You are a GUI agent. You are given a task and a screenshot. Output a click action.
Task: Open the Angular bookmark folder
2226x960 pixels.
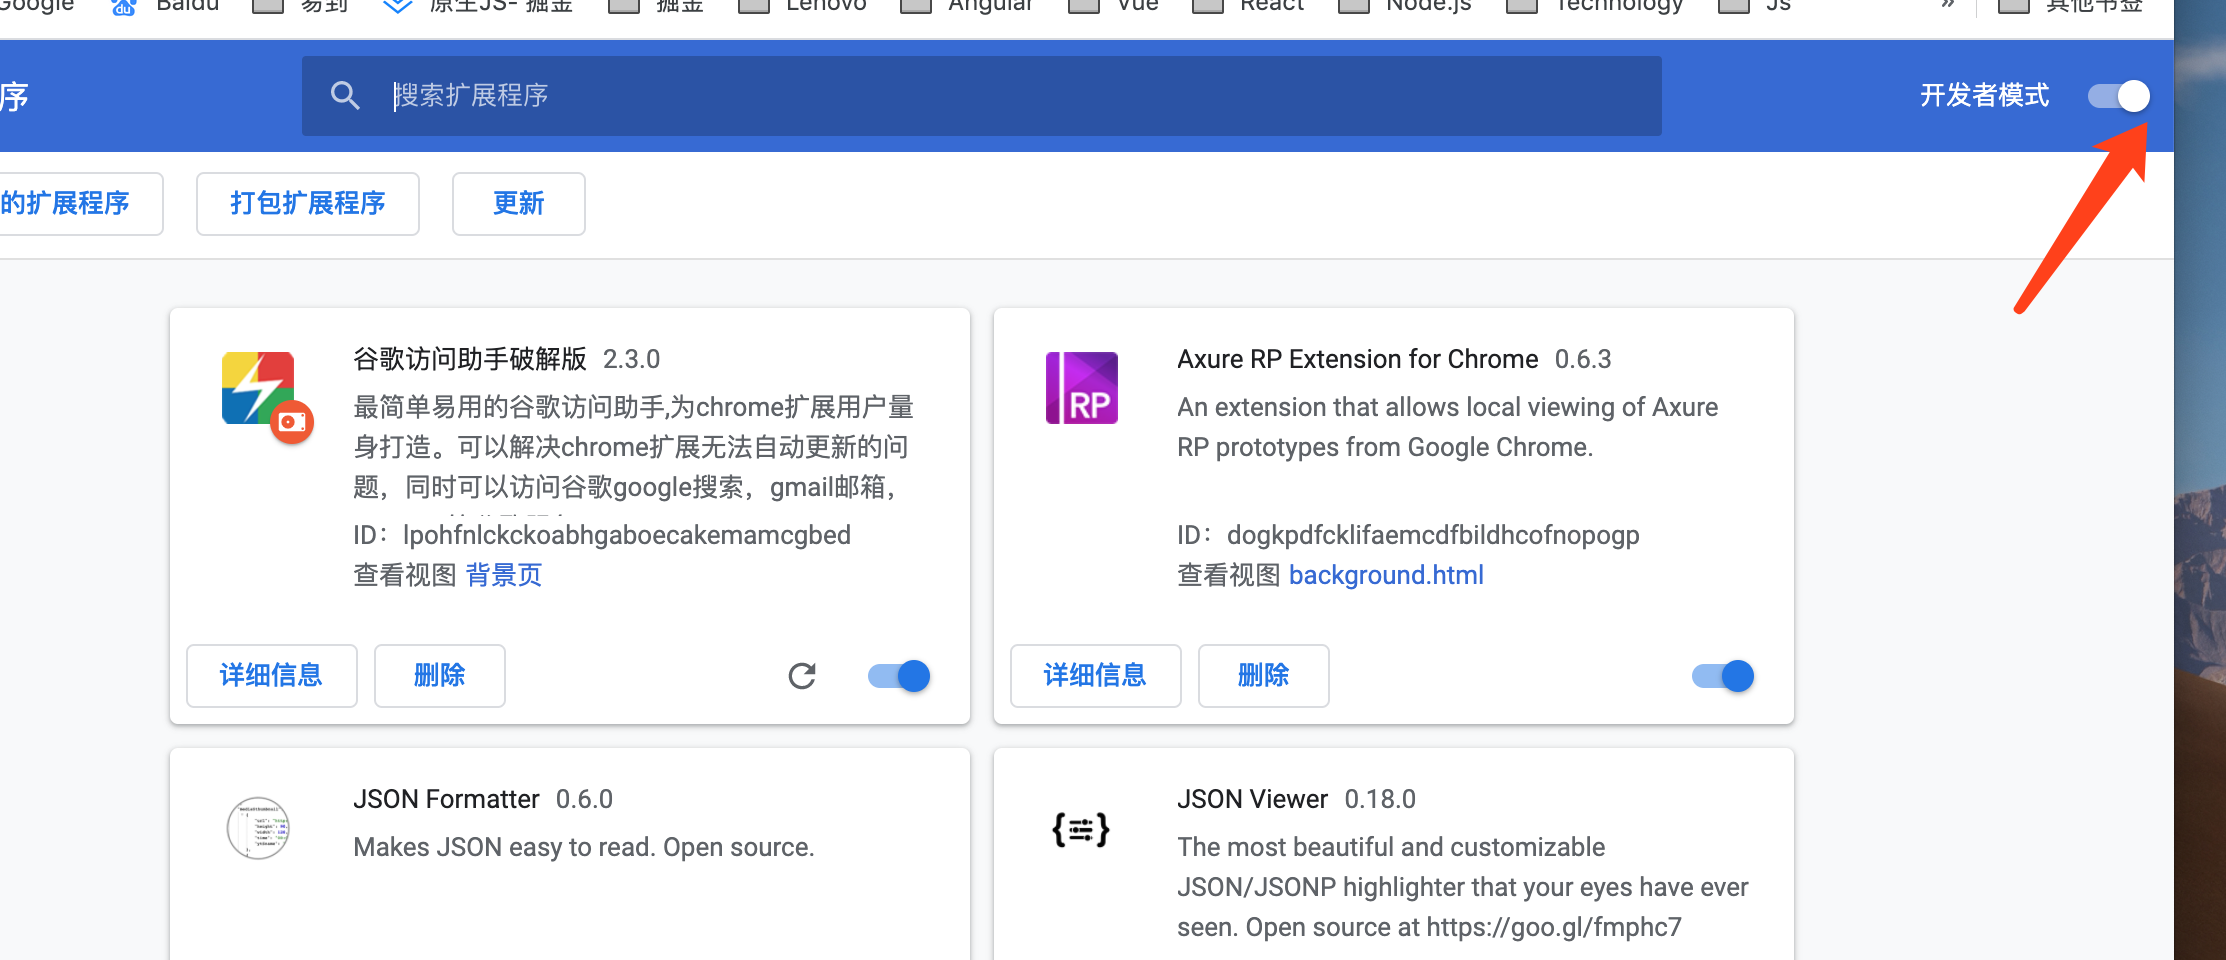[x=968, y=6]
